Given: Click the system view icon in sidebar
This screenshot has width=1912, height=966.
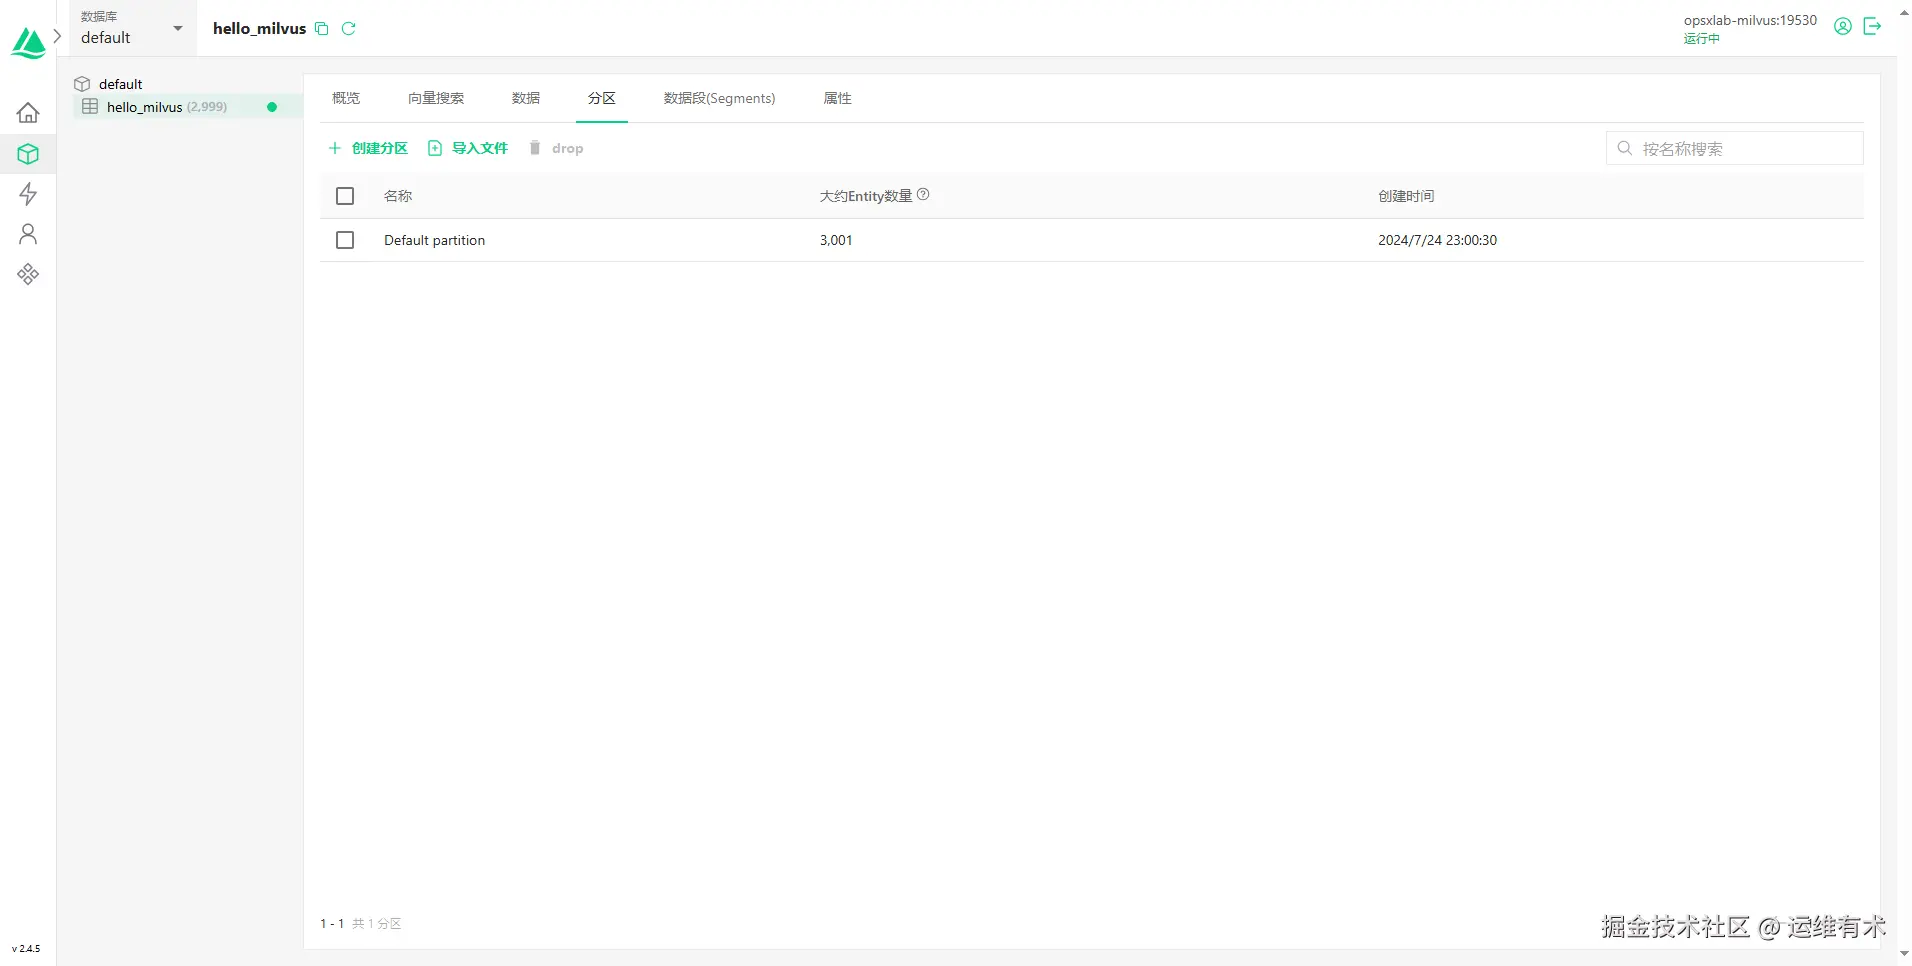Looking at the screenshot, I should pyautogui.click(x=27, y=274).
